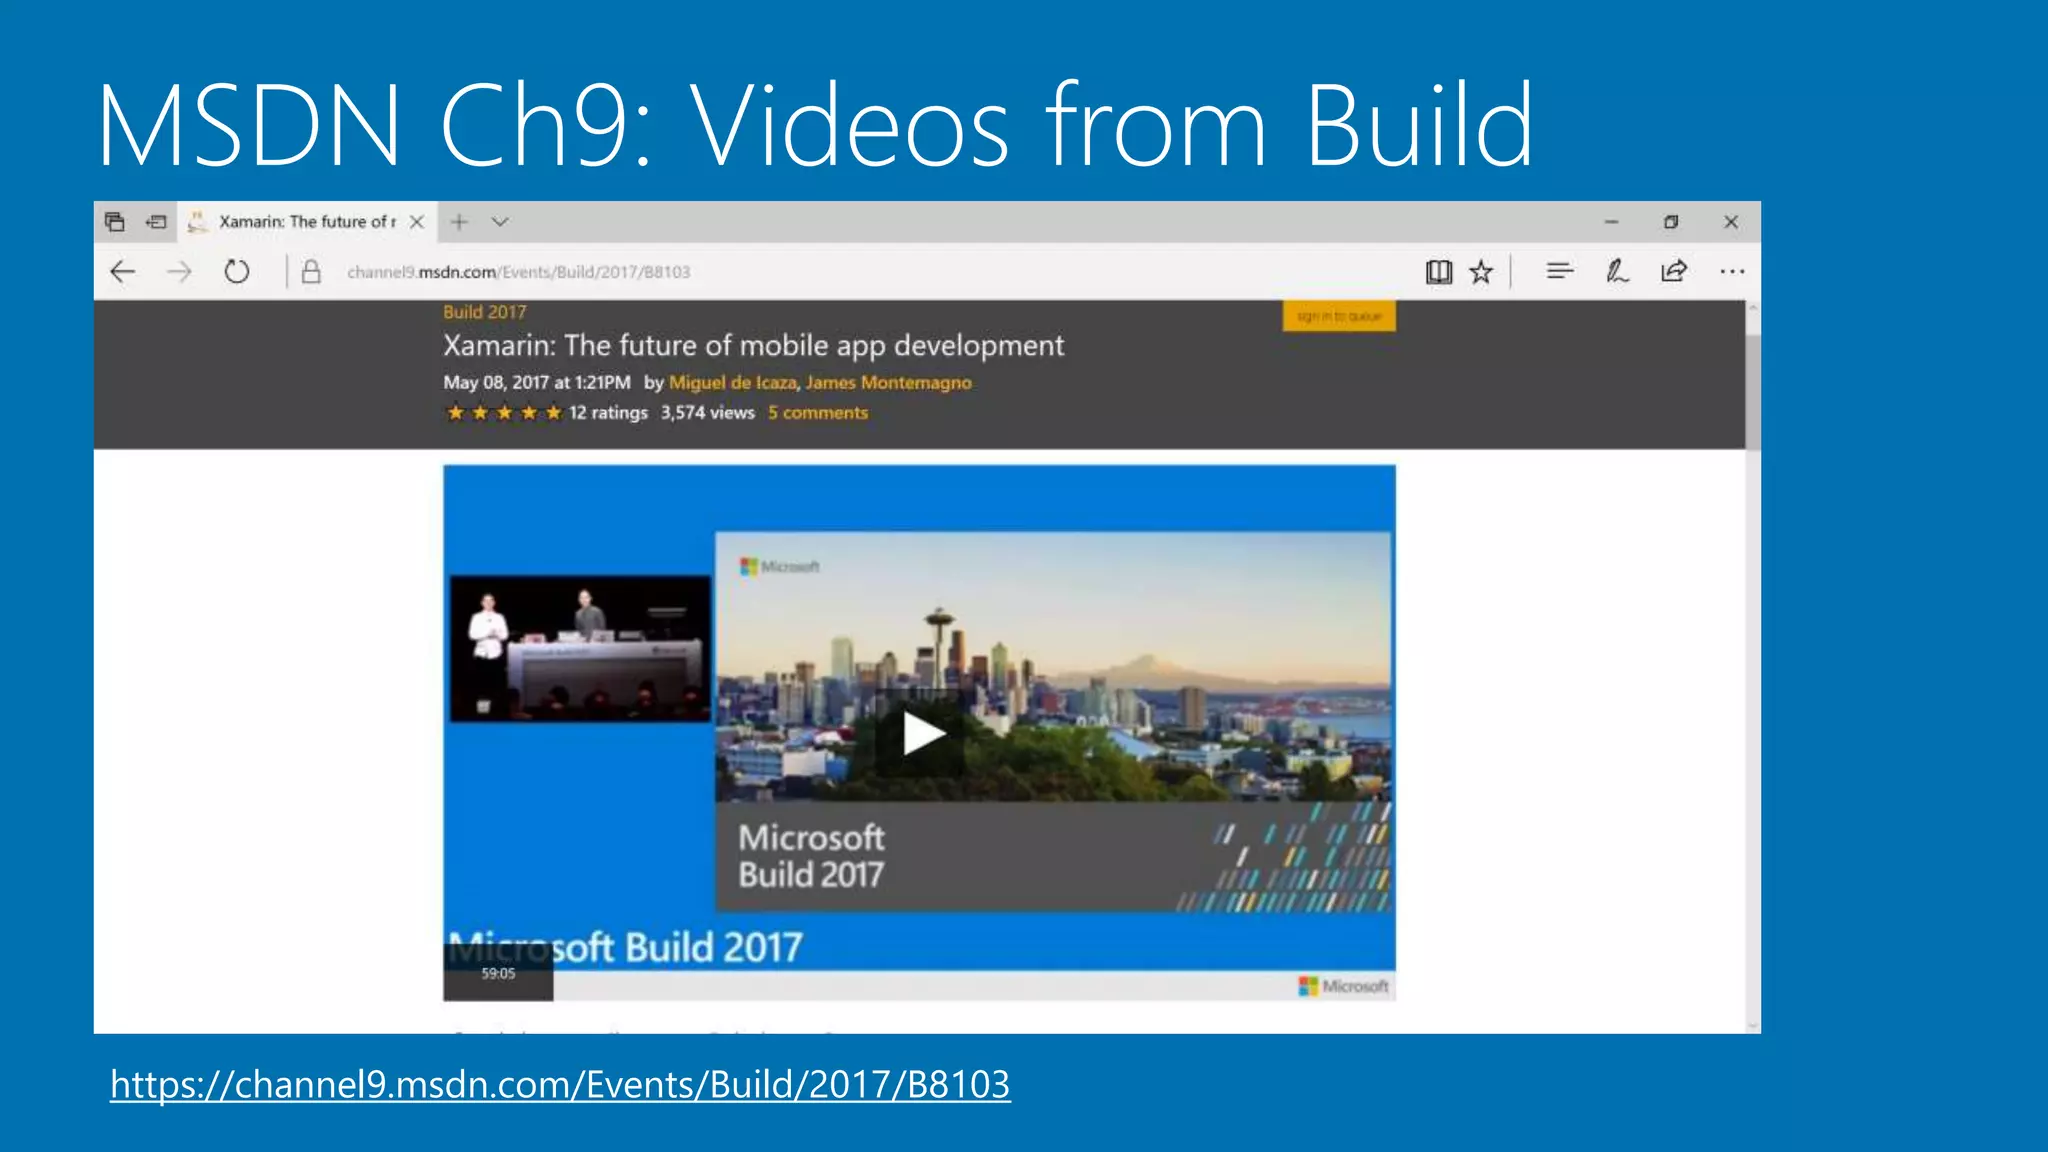Select the Xamarin: The future tab
Image resolution: width=2048 pixels, height=1152 pixels.
coord(307,222)
